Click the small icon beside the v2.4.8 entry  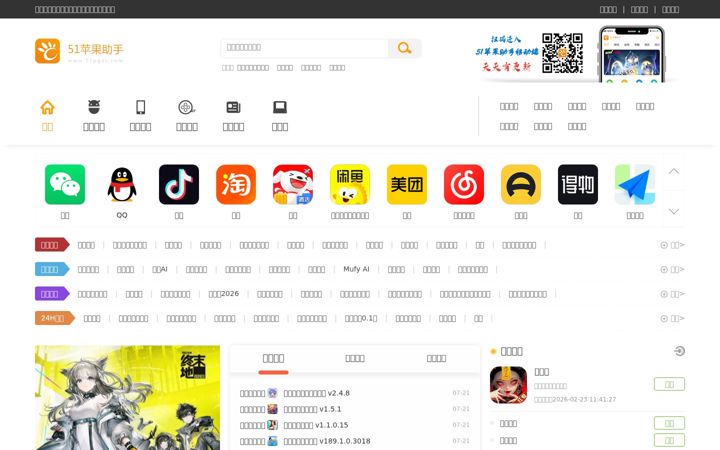point(273,393)
